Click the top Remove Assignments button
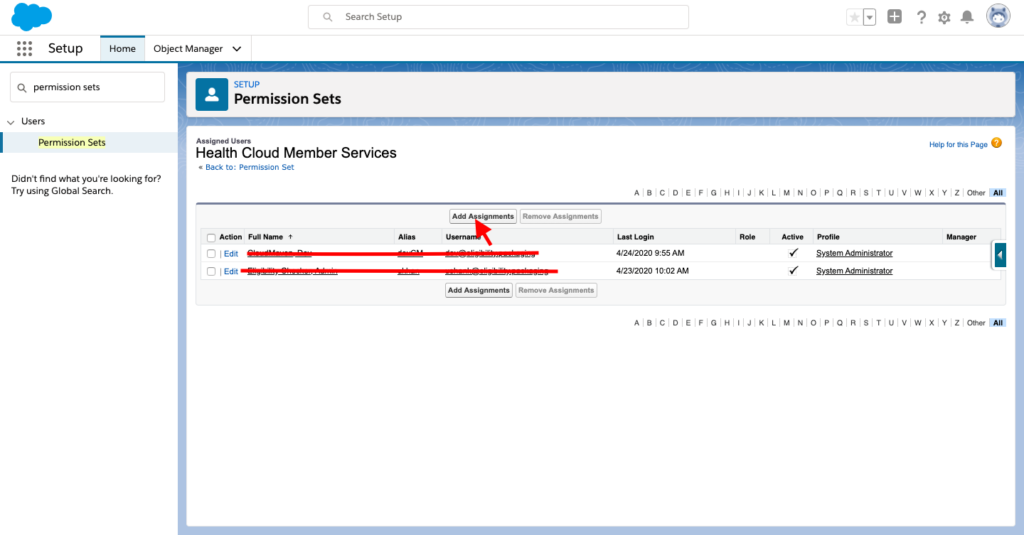The width and height of the screenshot is (1024, 535). [x=560, y=216]
